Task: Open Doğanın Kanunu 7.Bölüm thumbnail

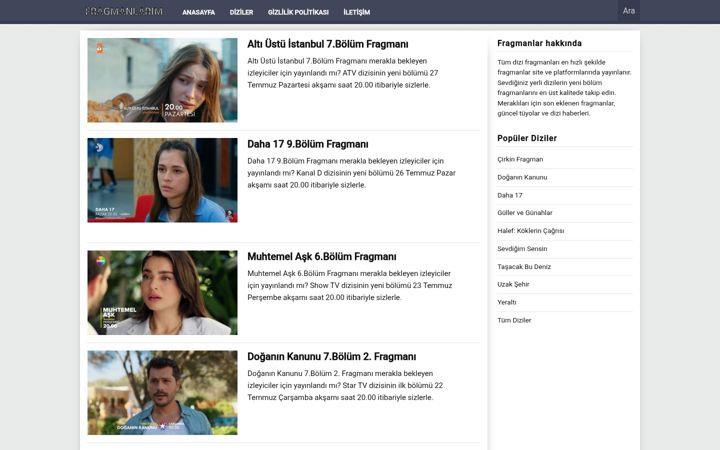Action: [x=163, y=393]
